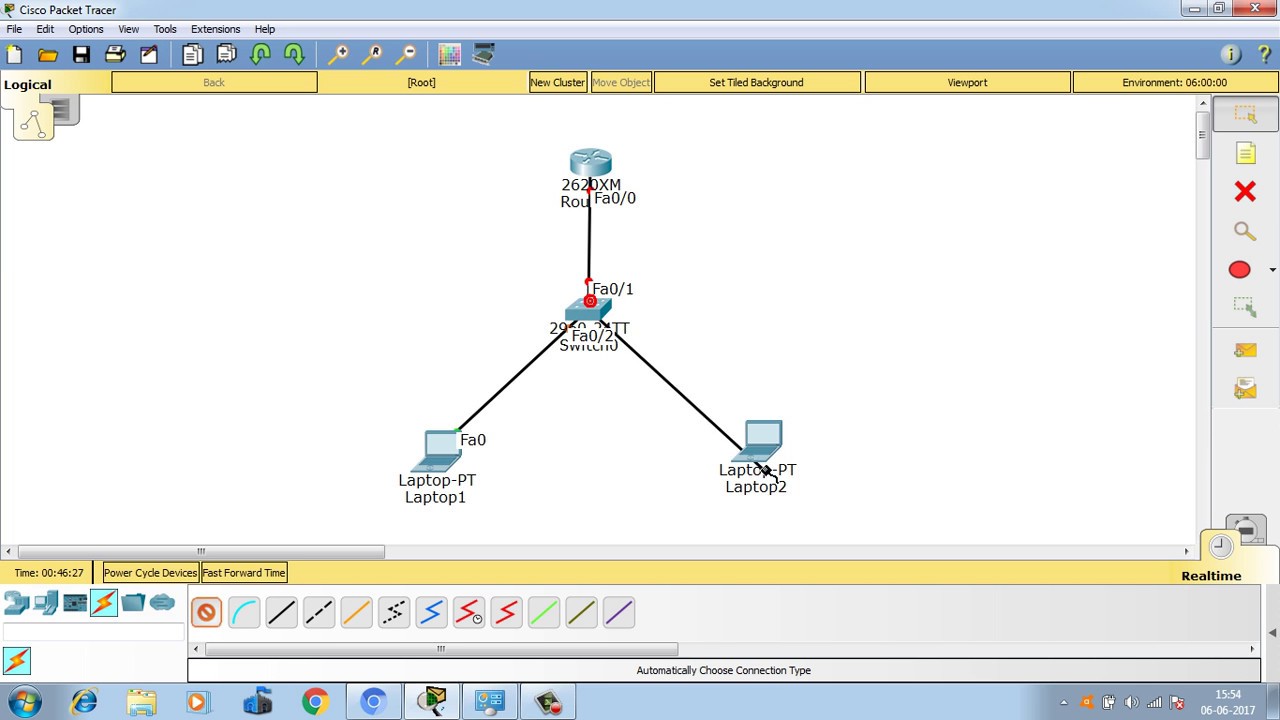1280x720 pixels.
Task: Open the View menu
Action: pyautogui.click(x=129, y=29)
